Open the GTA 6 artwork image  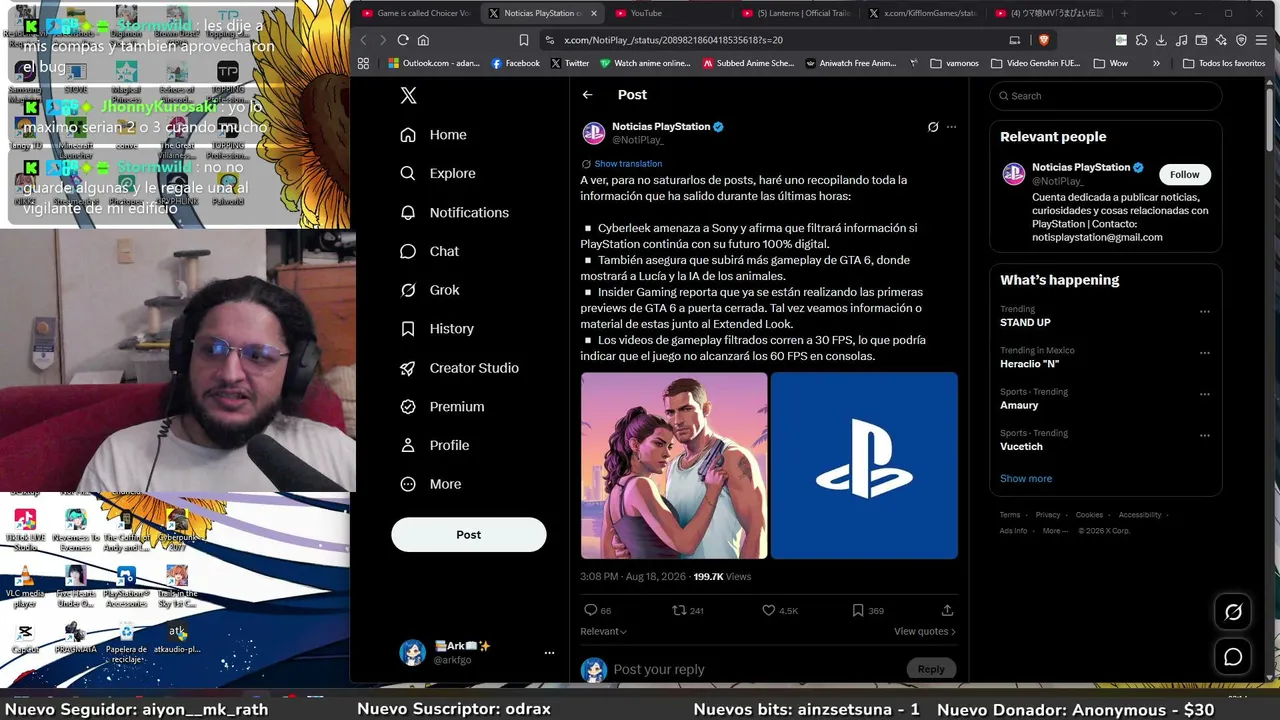[x=674, y=466]
